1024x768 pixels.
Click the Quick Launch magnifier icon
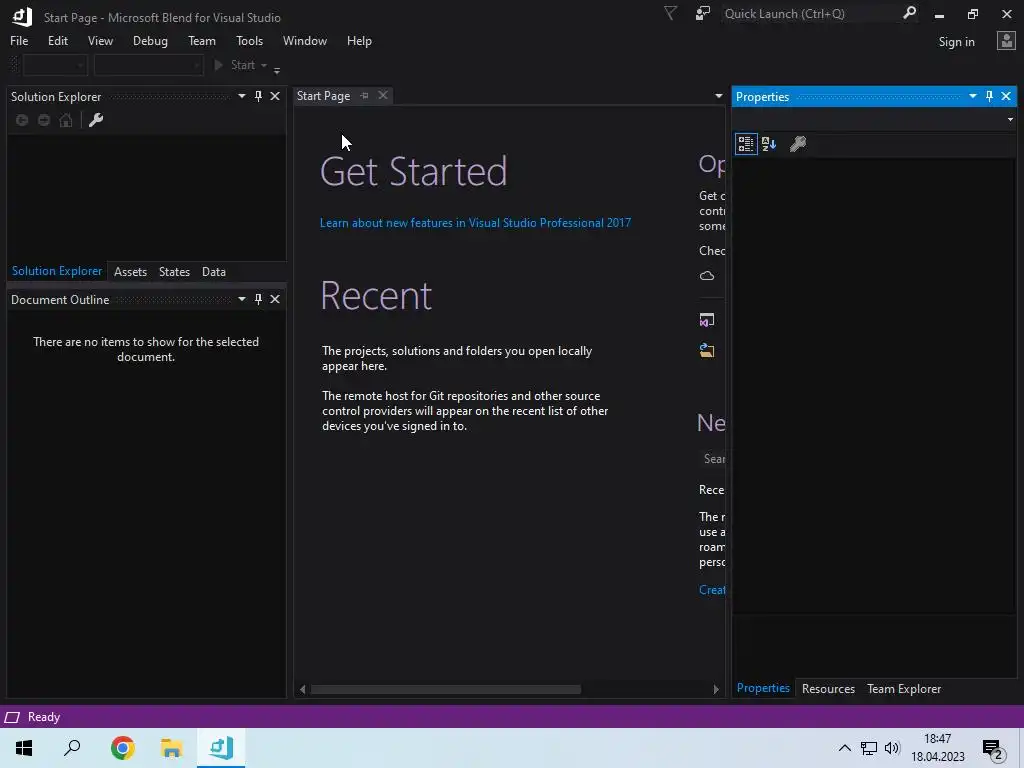909,13
